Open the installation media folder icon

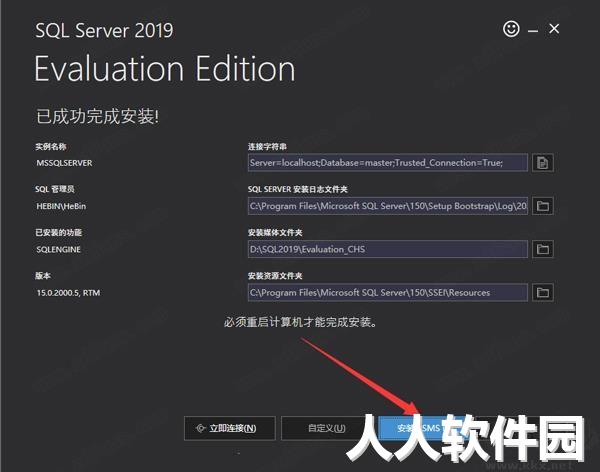pyautogui.click(x=543, y=249)
